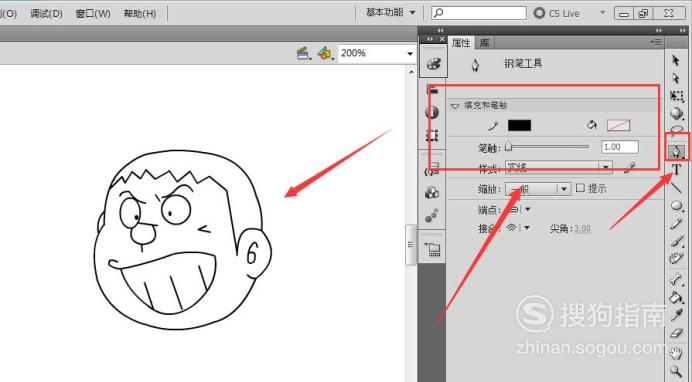Open the 帮助(H) menu
Viewport: 692px width, 382px height.
click(139, 14)
